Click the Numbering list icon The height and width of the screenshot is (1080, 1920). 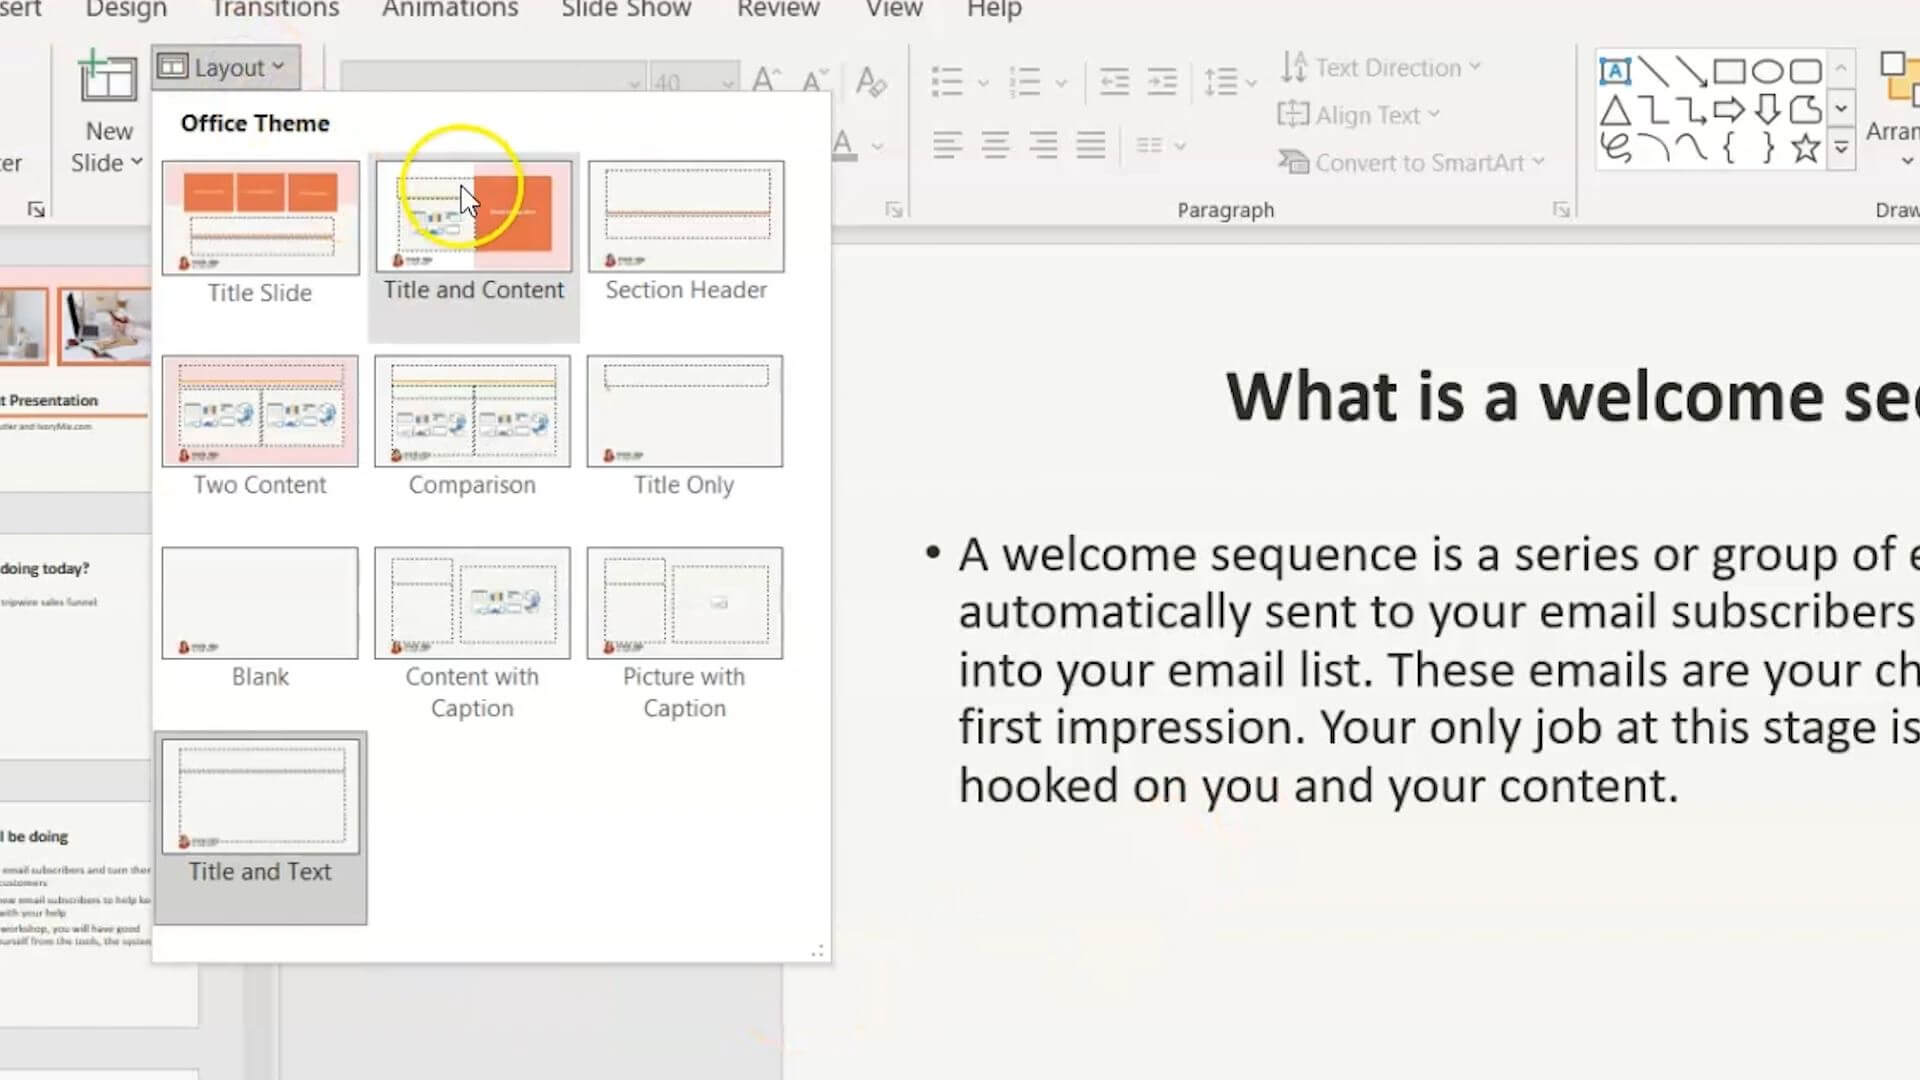(1022, 82)
